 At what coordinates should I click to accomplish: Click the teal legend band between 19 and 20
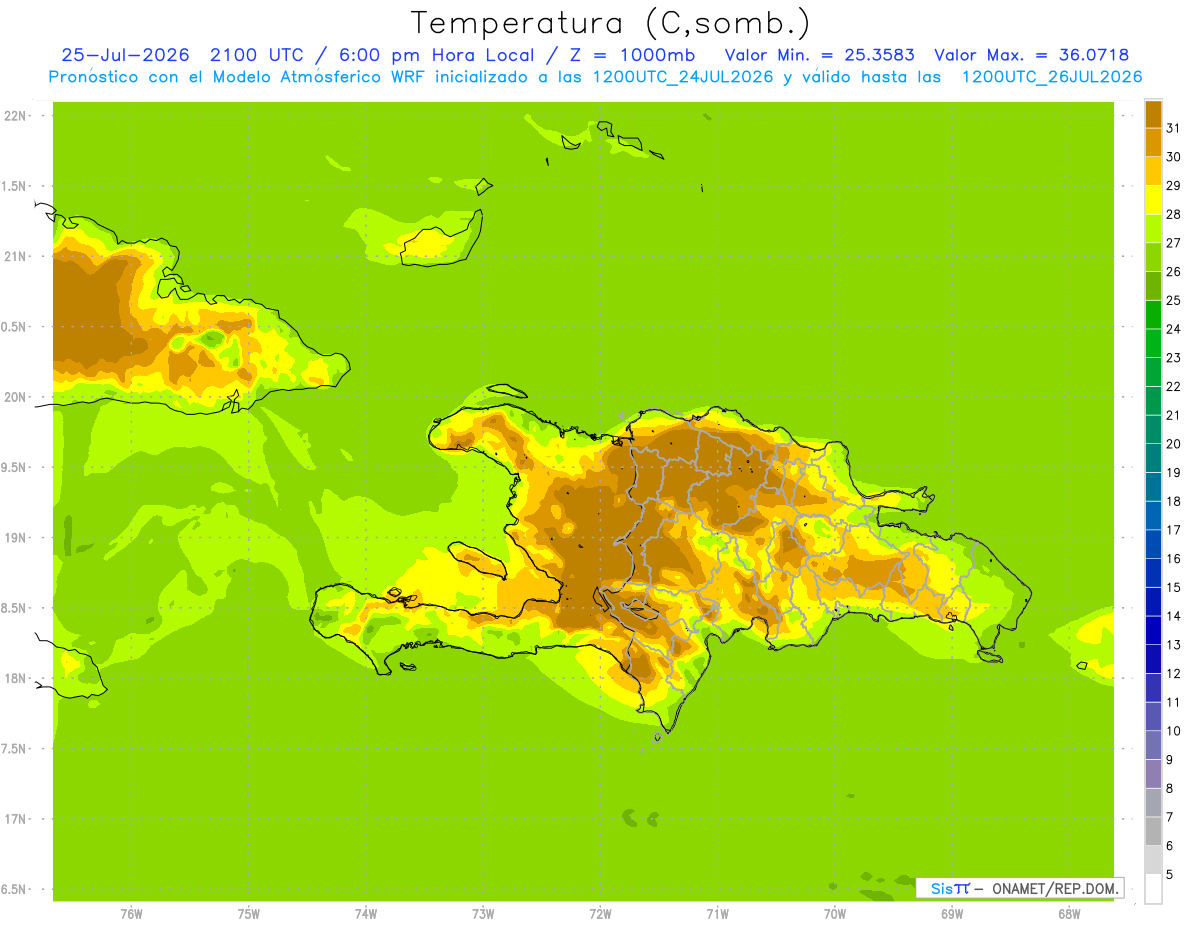1153,458
